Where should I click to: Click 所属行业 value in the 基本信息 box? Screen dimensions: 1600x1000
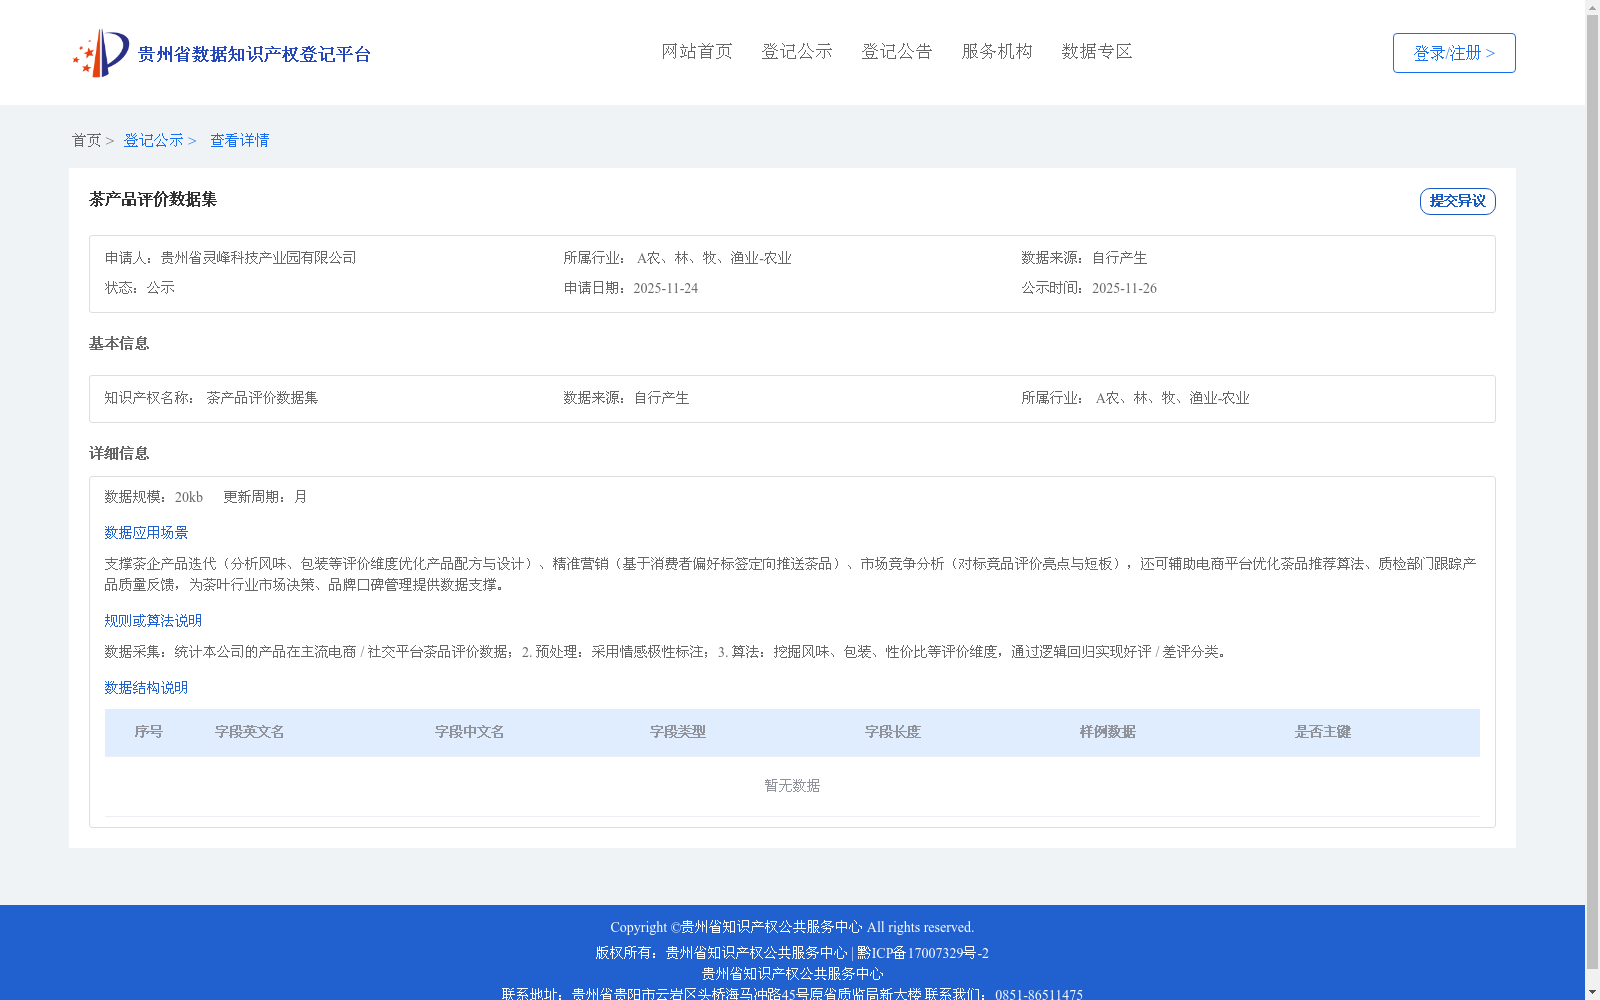pyautogui.click(x=1172, y=398)
